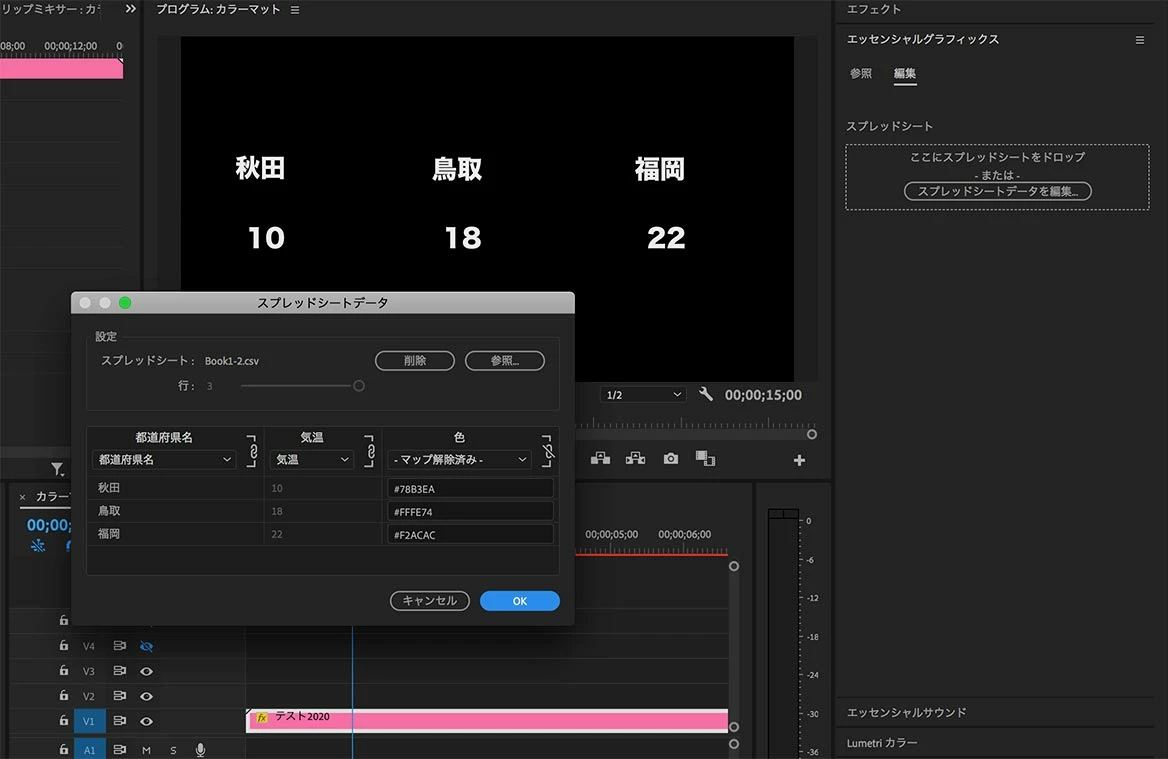
Task: Show hidden track V4 with eye icon
Action: pos(147,646)
